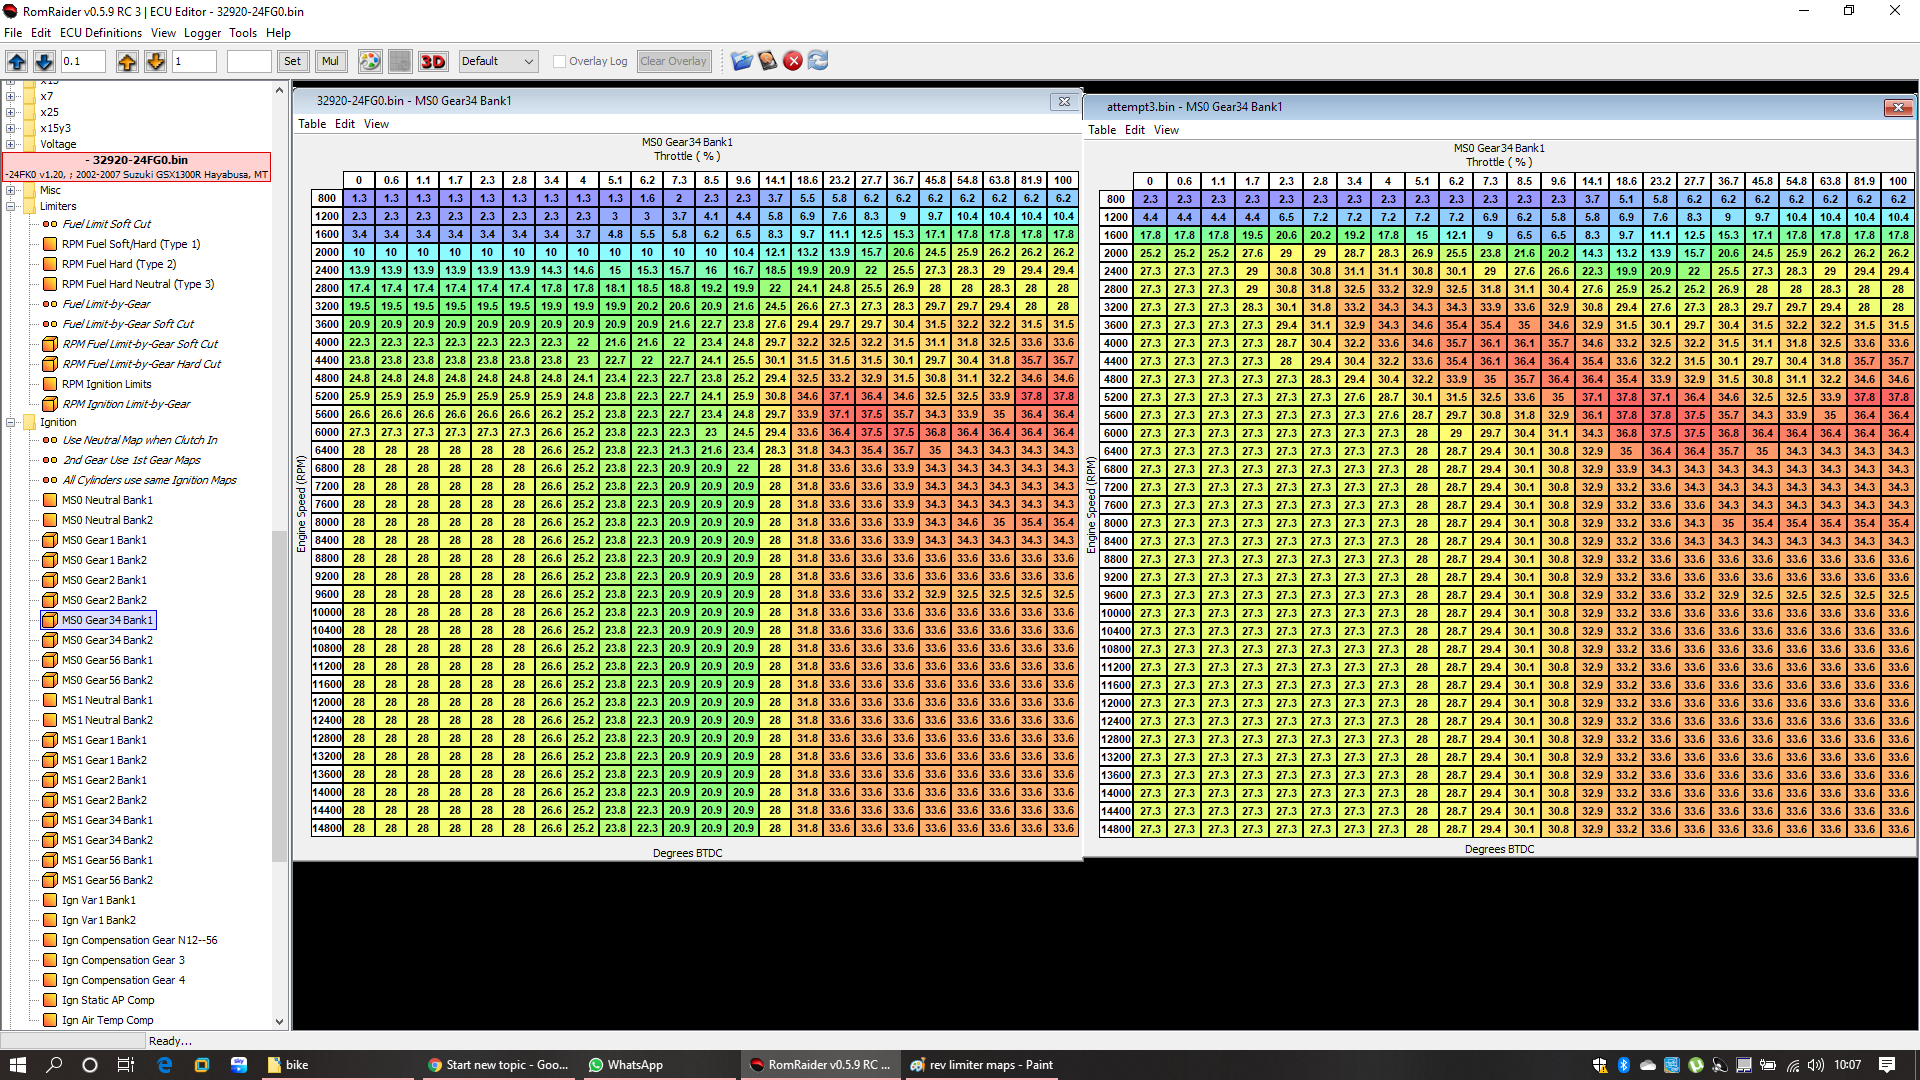The height and width of the screenshot is (1080, 1920).
Task: Click the blue fine increment up arrow
Action: pyautogui.click(x=17, y=61)
